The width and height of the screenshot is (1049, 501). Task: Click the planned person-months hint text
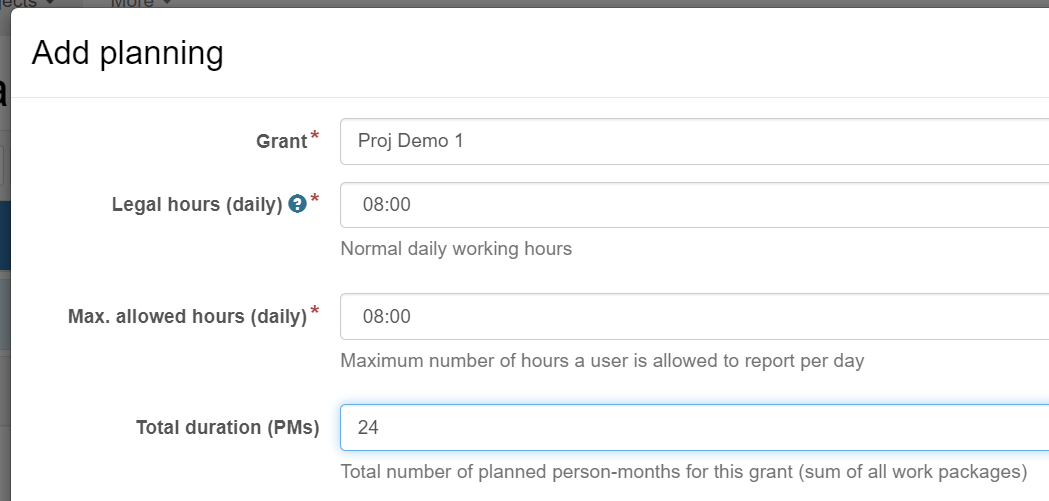click(x=684, y=472)
